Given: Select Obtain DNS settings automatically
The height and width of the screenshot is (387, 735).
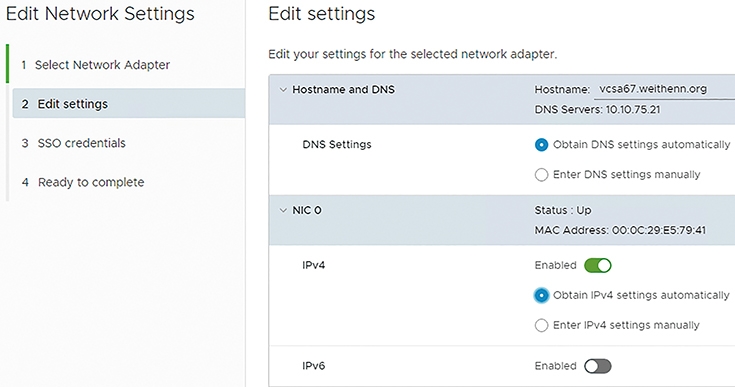Looking at the screenshot, I should click(541, 145).
